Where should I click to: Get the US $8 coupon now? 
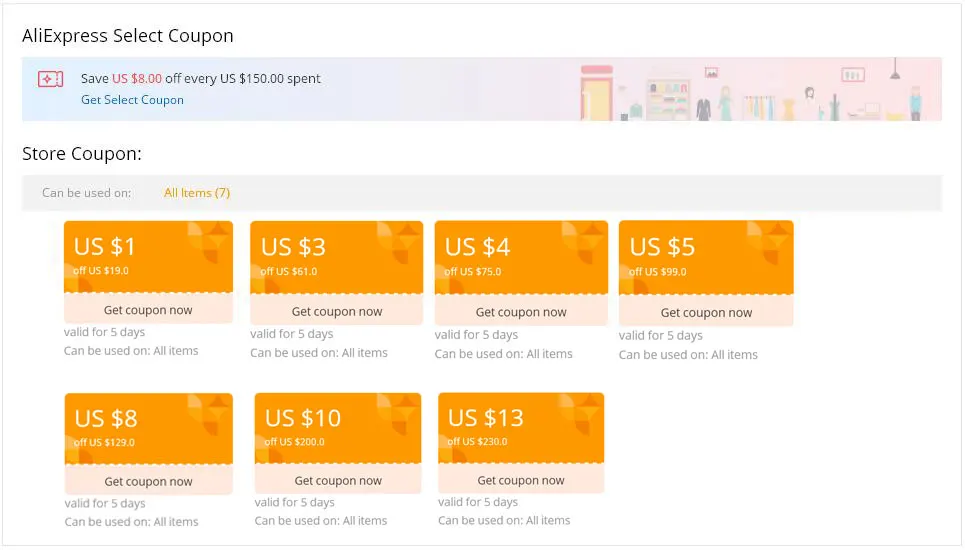tap(148, 481)
